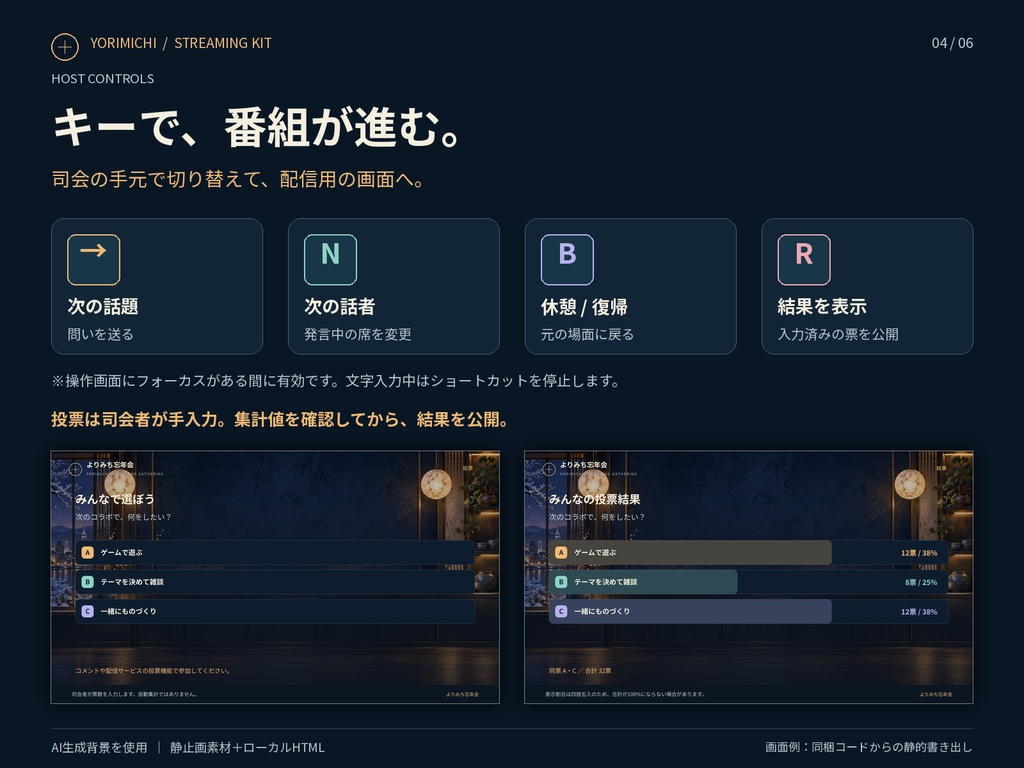Click the A badge in the みんなで選ぼう screen
1024x768 pixels.
pyautogui.click(x=88, y=552)
